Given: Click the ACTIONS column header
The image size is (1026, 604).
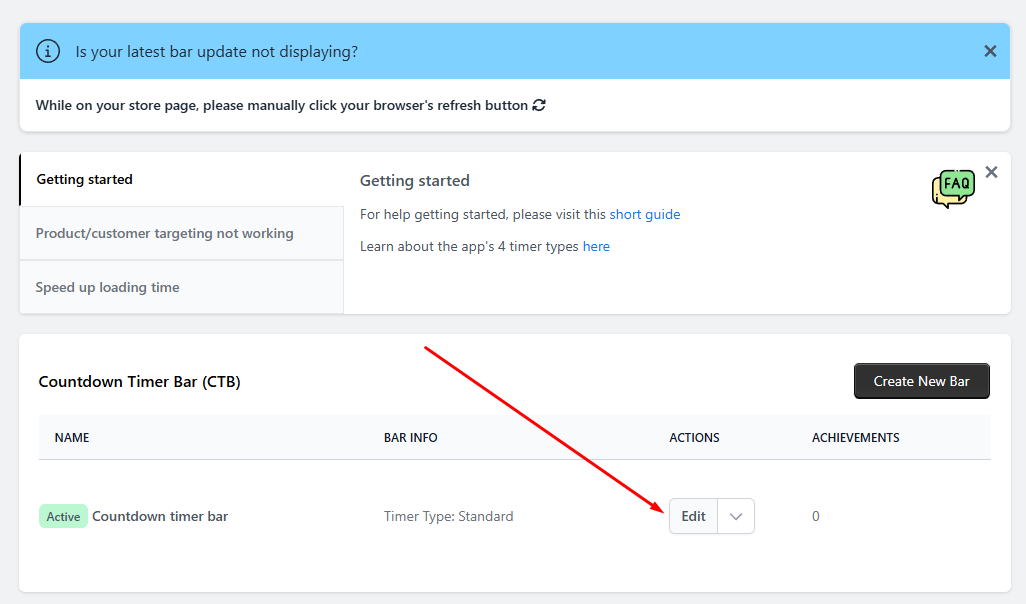Looking at the screenshot, I should [694, 438].
